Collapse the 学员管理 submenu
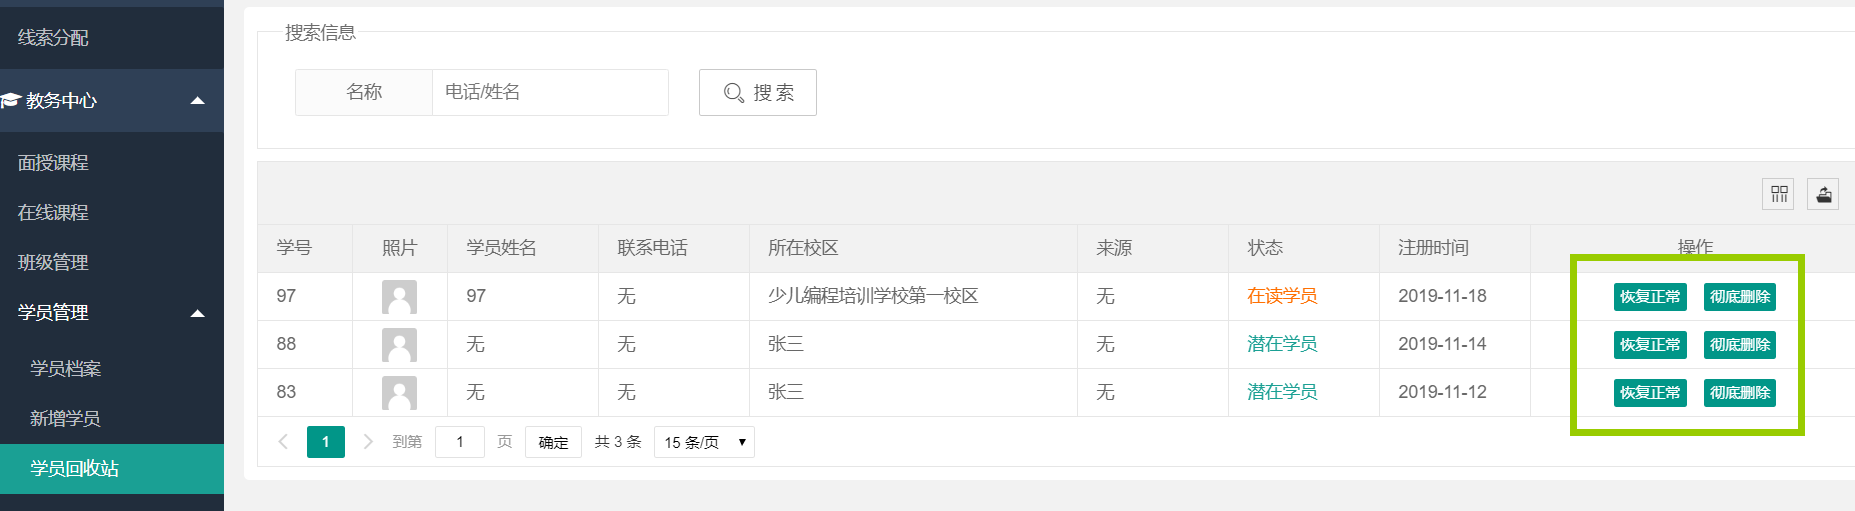Image resolution: width=1855 pixels, height=511 pixels. 197,313
